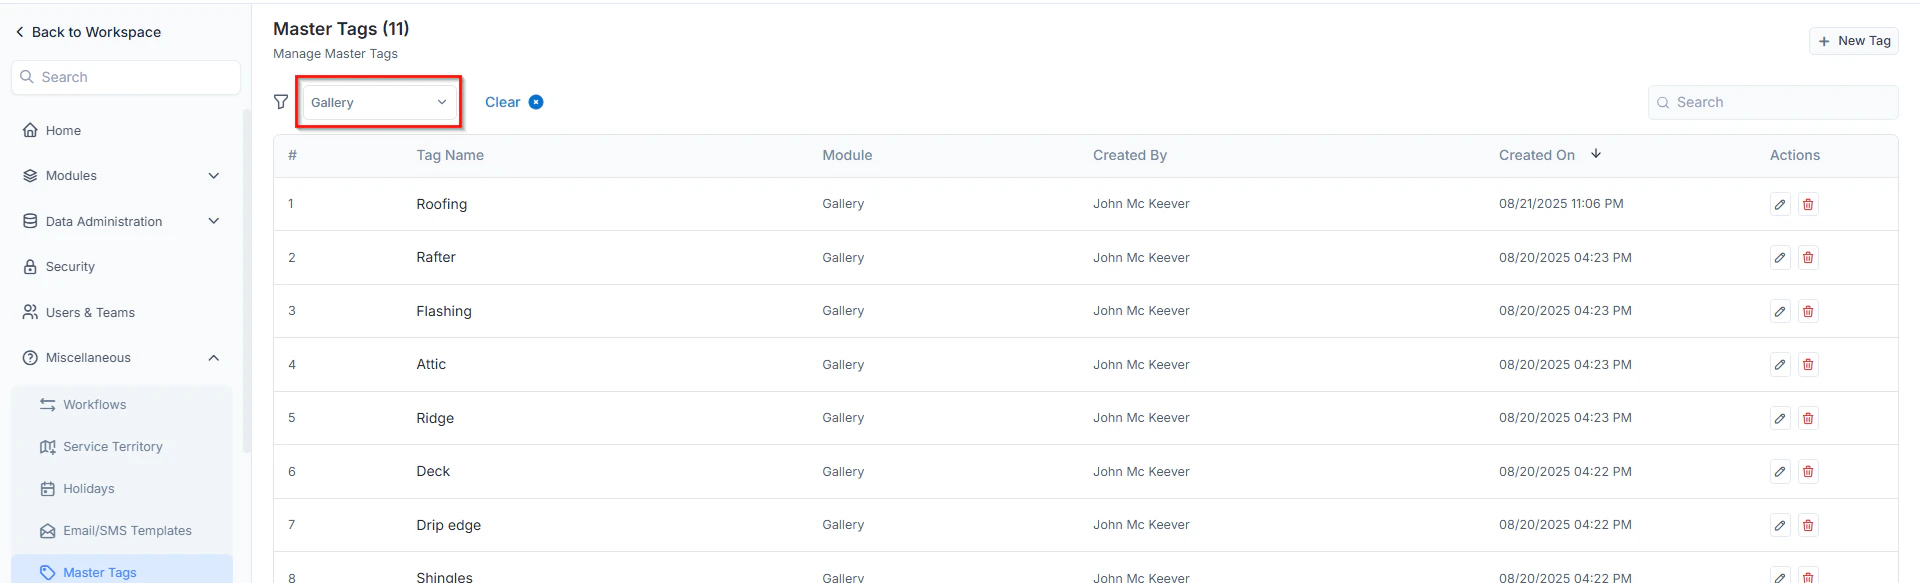Click the Module column header
Image resolution: width=1920 pixels, height=583 pixels.
tap(847, 155)
